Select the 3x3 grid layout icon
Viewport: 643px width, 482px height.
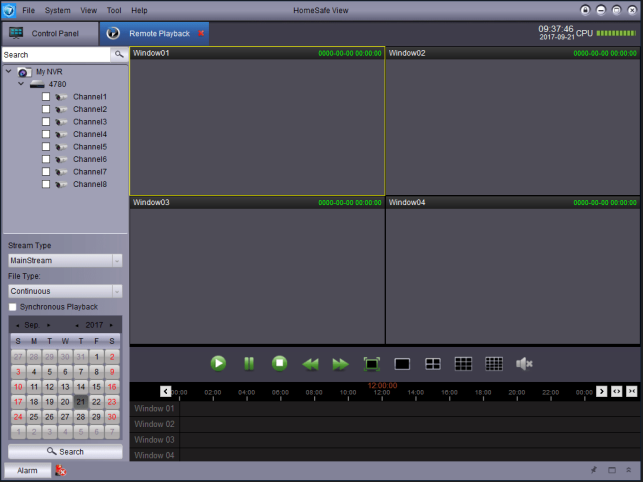pos(463,364)
